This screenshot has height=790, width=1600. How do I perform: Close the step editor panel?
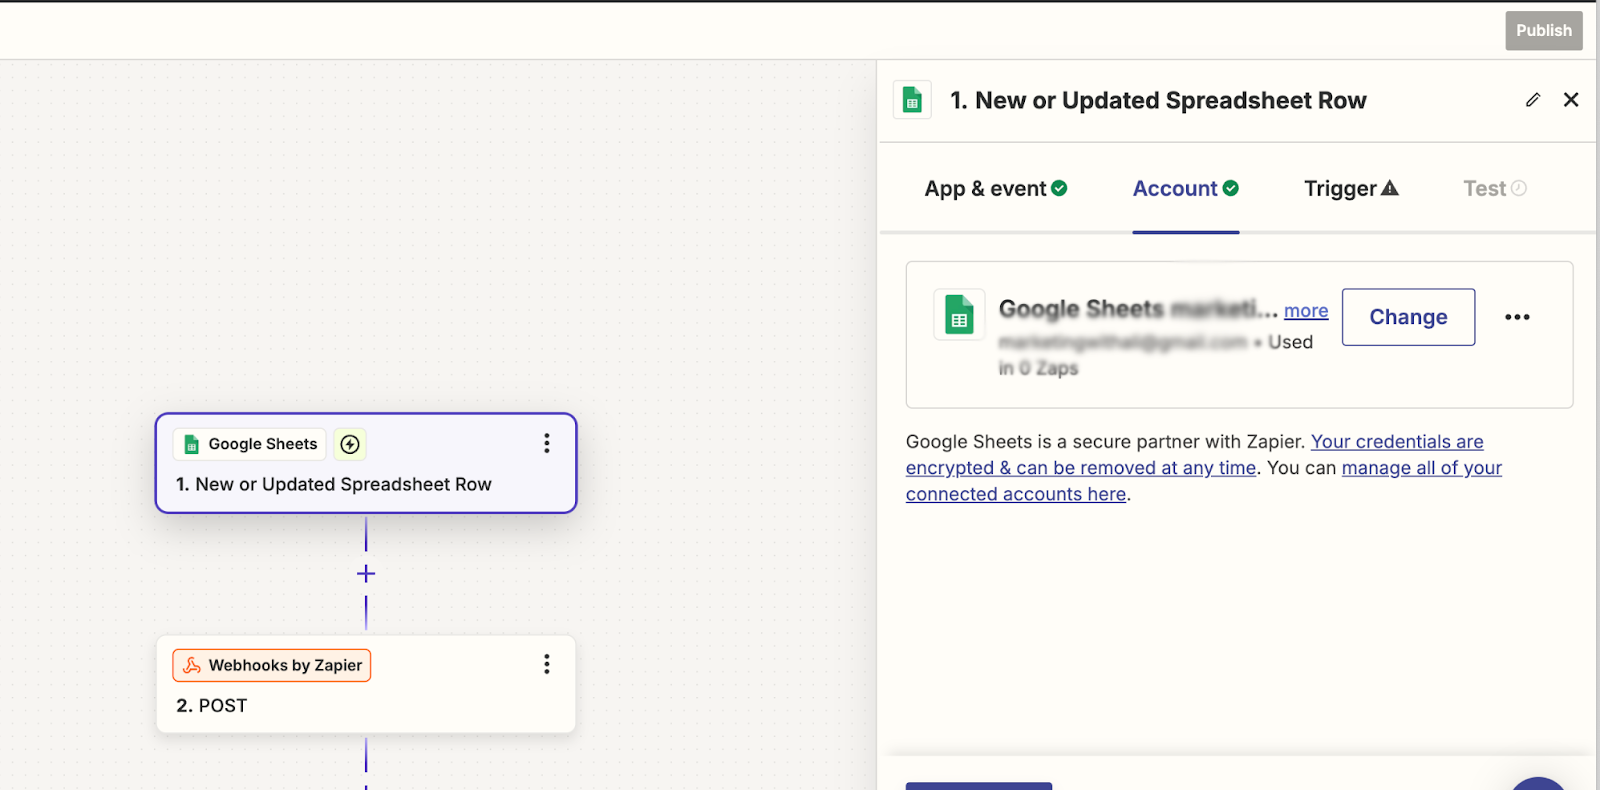1571,100
